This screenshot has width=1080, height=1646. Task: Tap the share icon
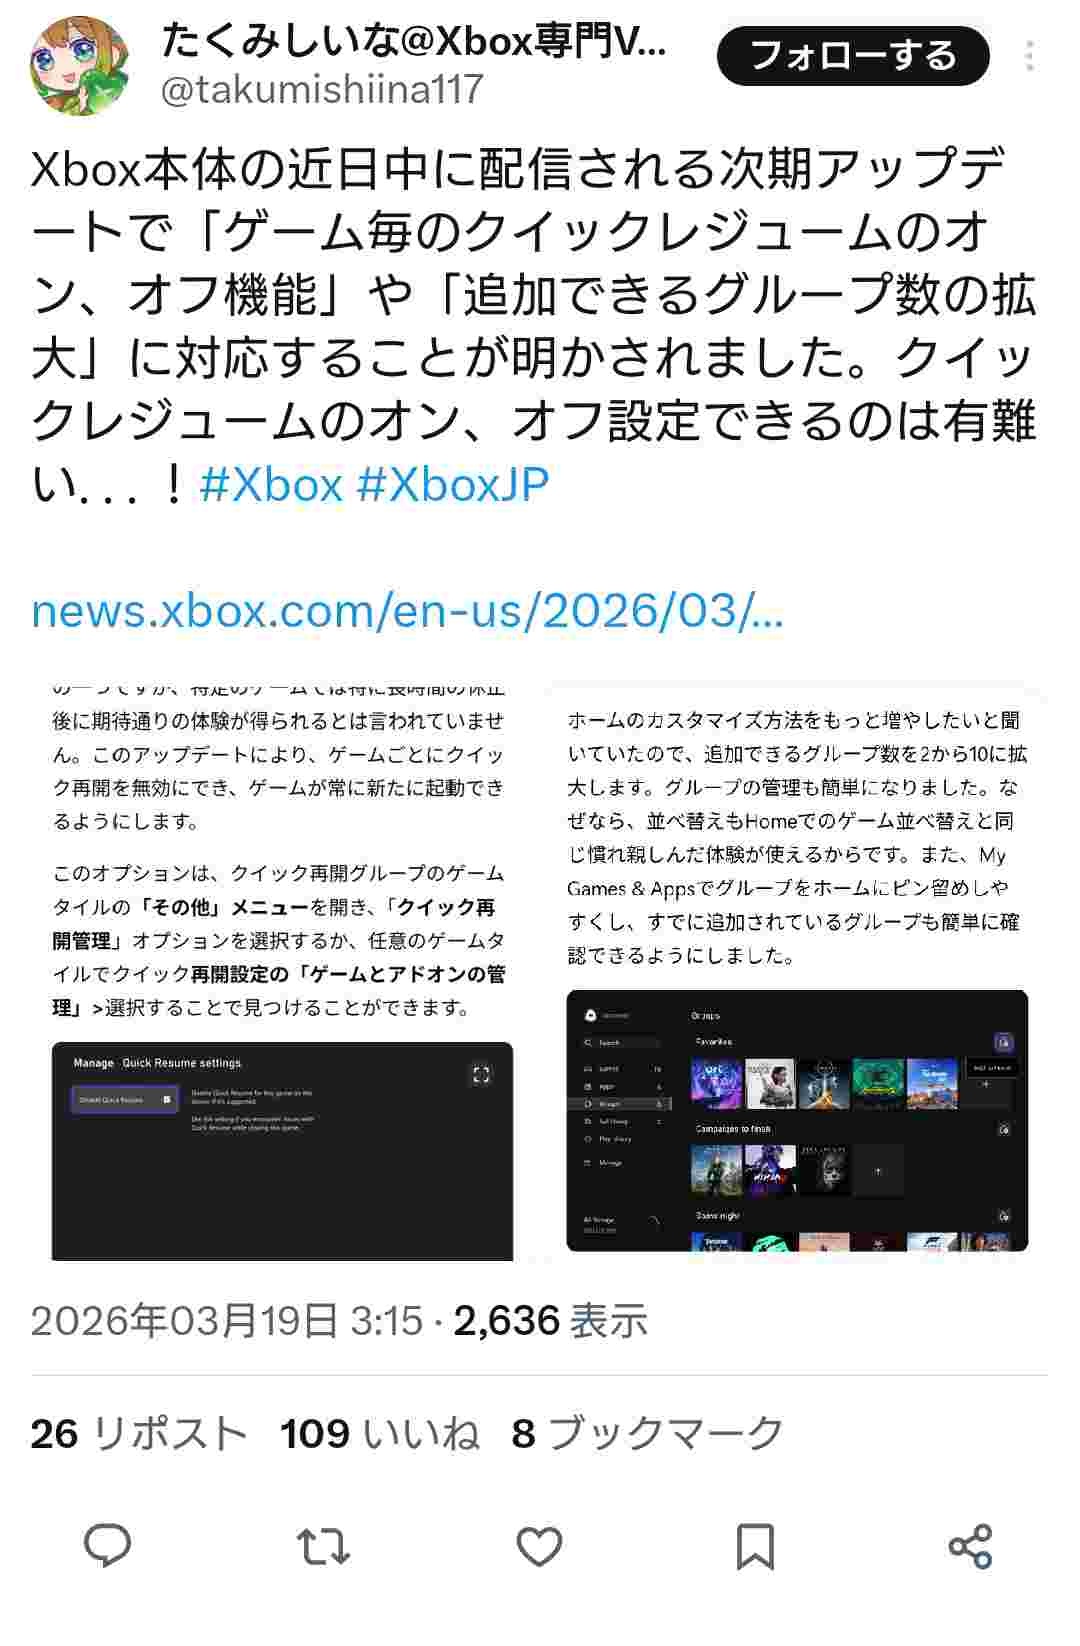[x=970, y=1546]
